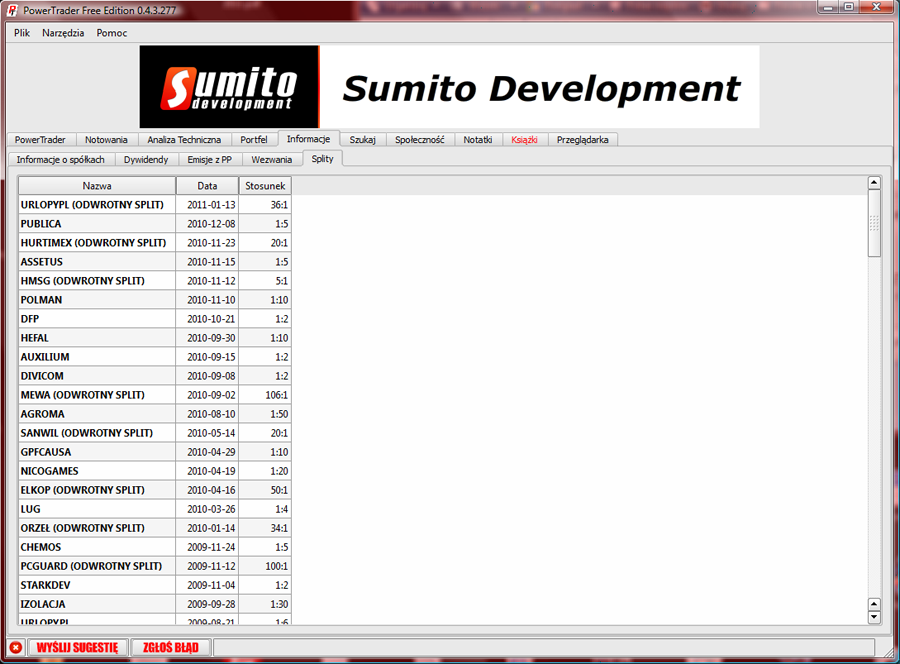Click the vertical scrollbar thumb
Image resolution: width=900 pixels, height=664 pixels.
(874, 223)
